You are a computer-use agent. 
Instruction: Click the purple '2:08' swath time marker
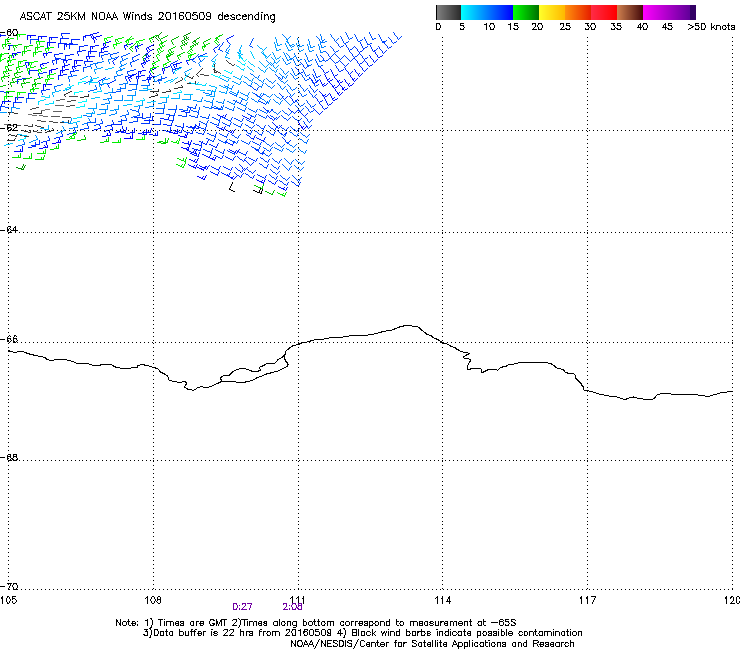pyautogui.click(x=293, y=607)
